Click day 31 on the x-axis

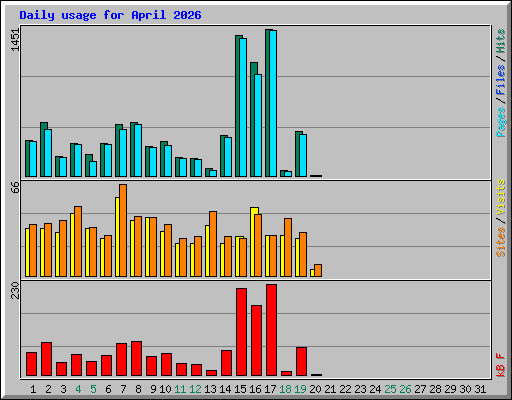click(x=480, y=389)
